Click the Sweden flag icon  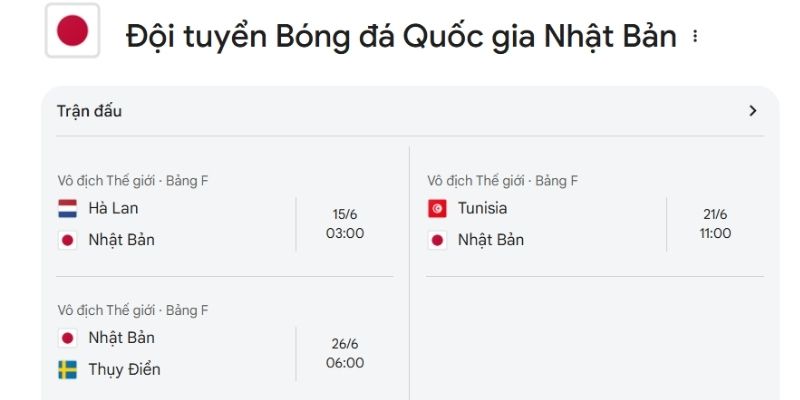pos(67,369)
